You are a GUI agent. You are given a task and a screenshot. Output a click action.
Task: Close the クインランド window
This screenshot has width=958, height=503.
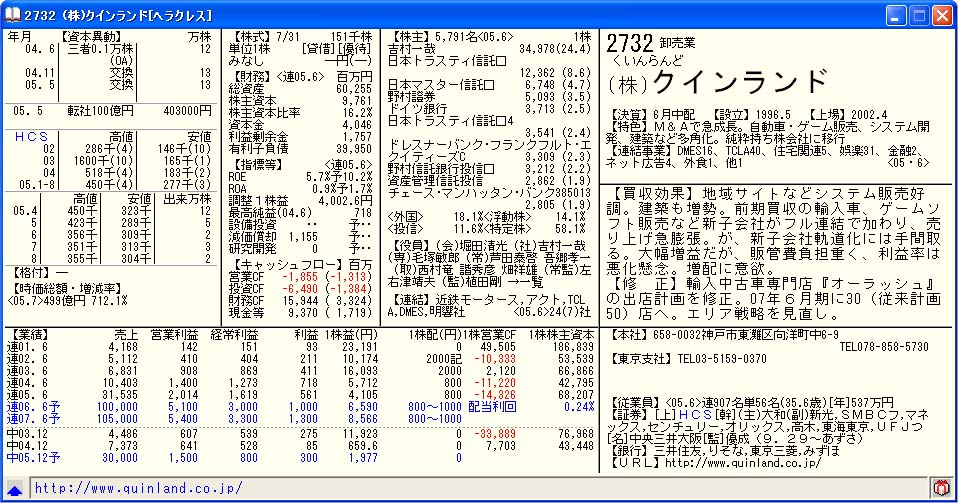click(x=942, y=14)
